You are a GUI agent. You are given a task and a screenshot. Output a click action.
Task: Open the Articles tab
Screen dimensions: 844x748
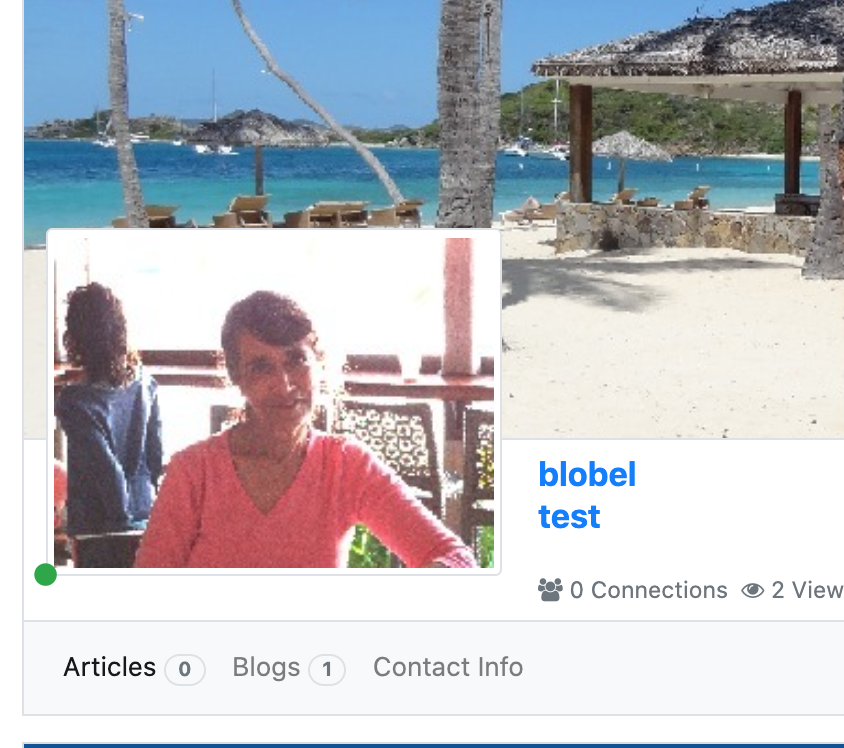coord(109,667)
